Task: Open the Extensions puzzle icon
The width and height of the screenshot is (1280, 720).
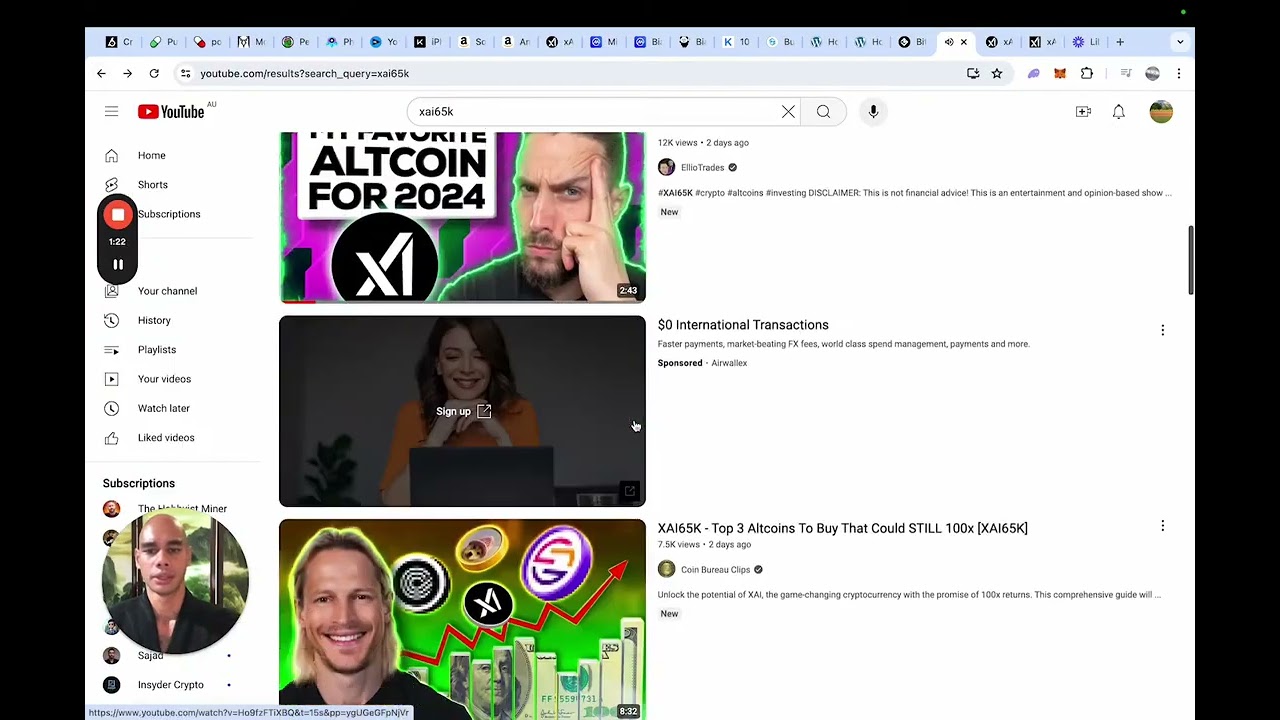Action: (1087, 74)
